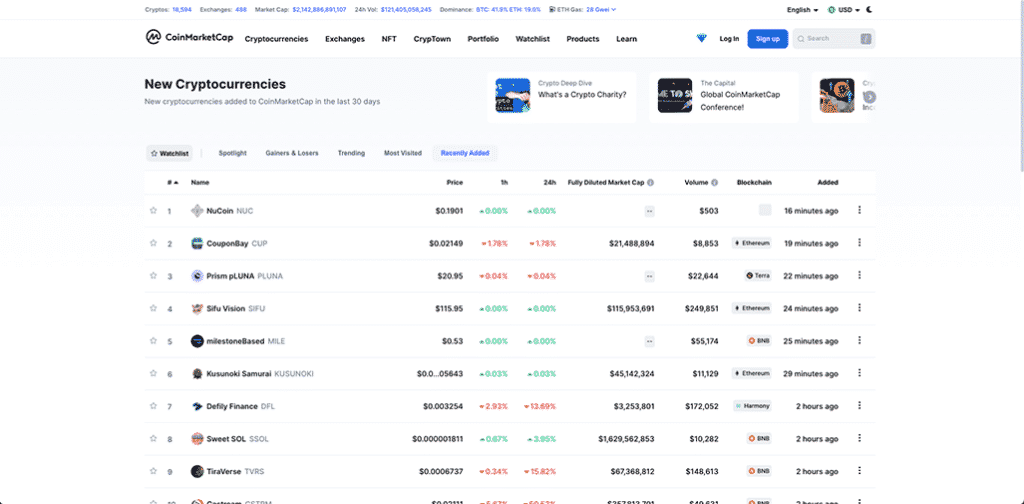
Task: Star Kusunoki Samurai for watchlist
Action: 153,373
